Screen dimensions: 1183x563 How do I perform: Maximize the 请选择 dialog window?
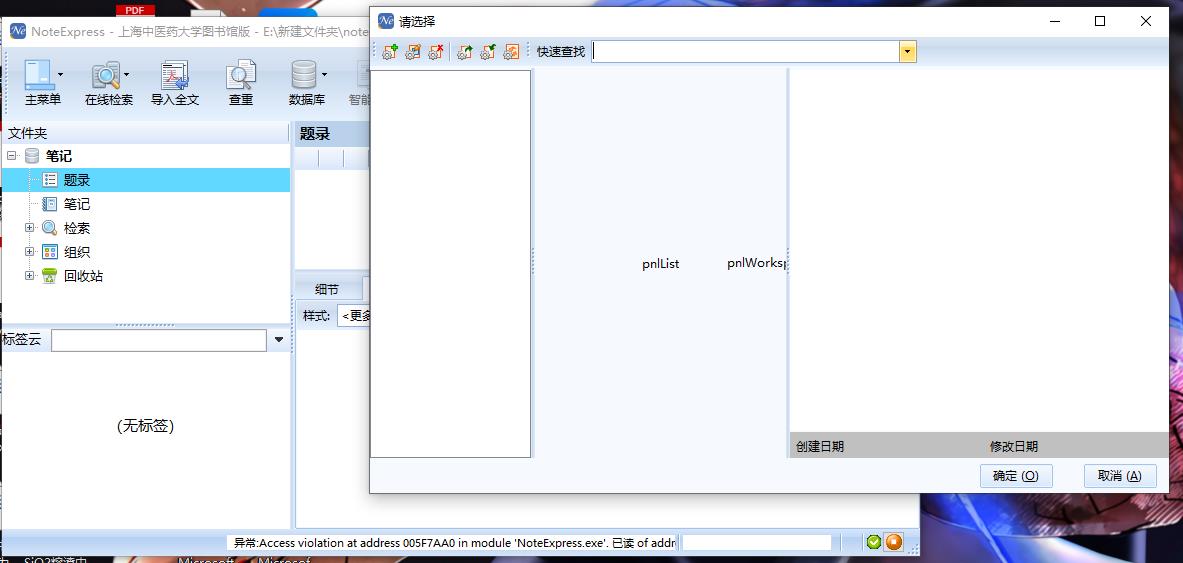pyautogui.click(x=1099, y=21)
